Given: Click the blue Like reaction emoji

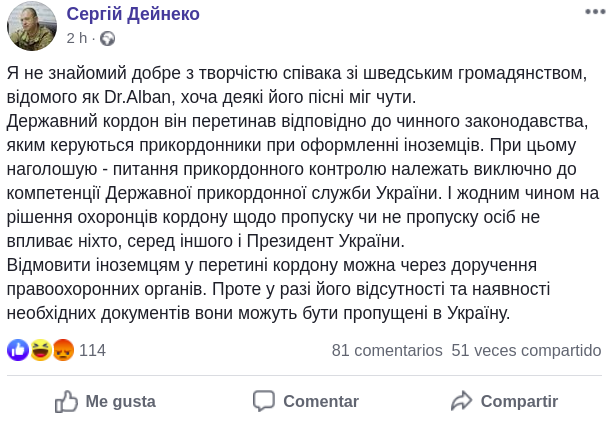Looking at the screenshot, I should (x=17, y=350).
